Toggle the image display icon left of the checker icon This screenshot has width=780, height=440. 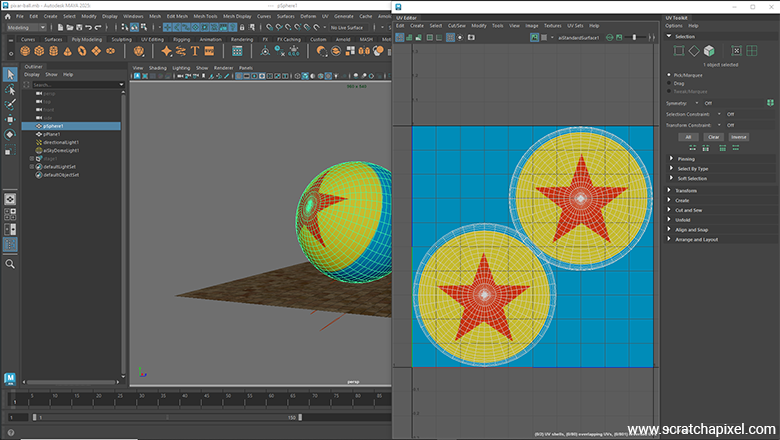pyautogui.click(x=534, y=37)
